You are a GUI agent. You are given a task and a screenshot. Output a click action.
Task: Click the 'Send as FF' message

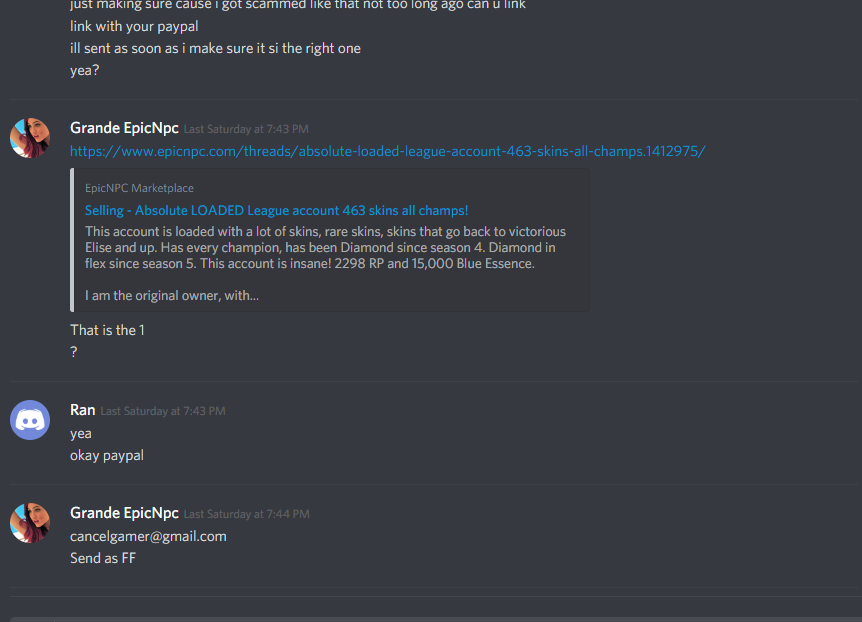[x=103, y=558]
